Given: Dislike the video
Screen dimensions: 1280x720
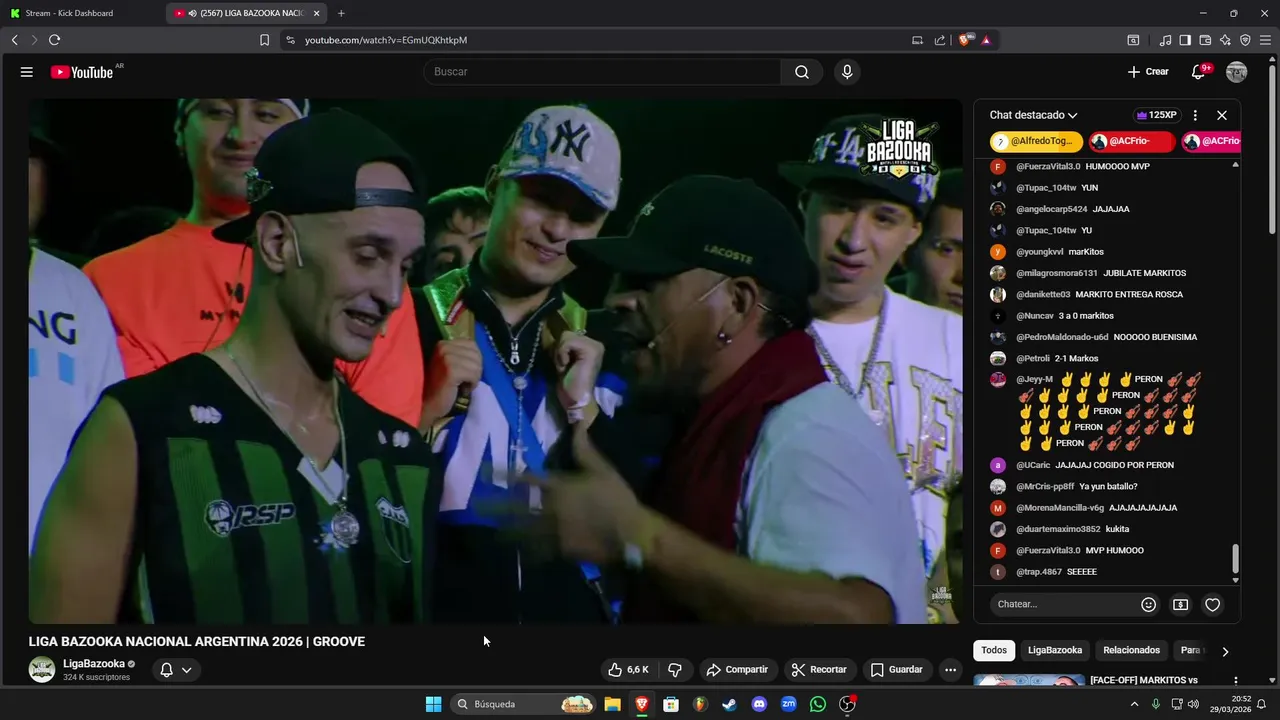Looking at the screenshot, I should tap(675, 670).
